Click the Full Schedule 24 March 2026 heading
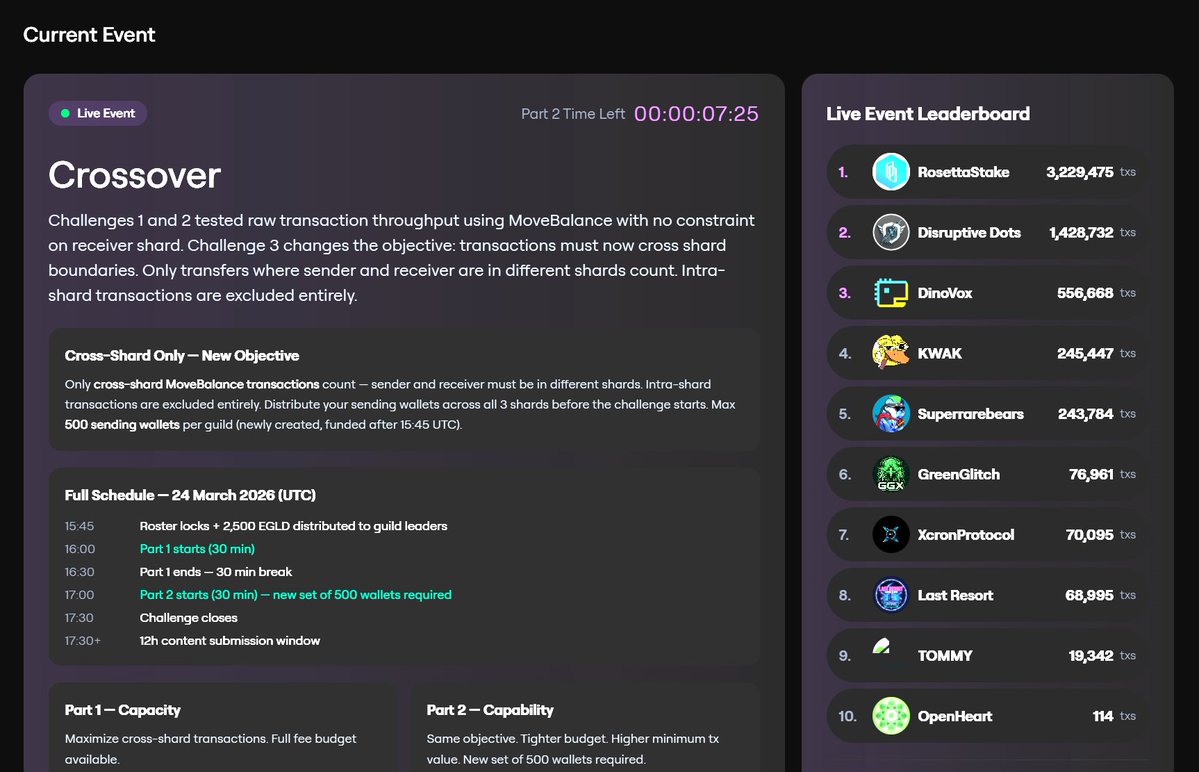 (x=190, y=495)
